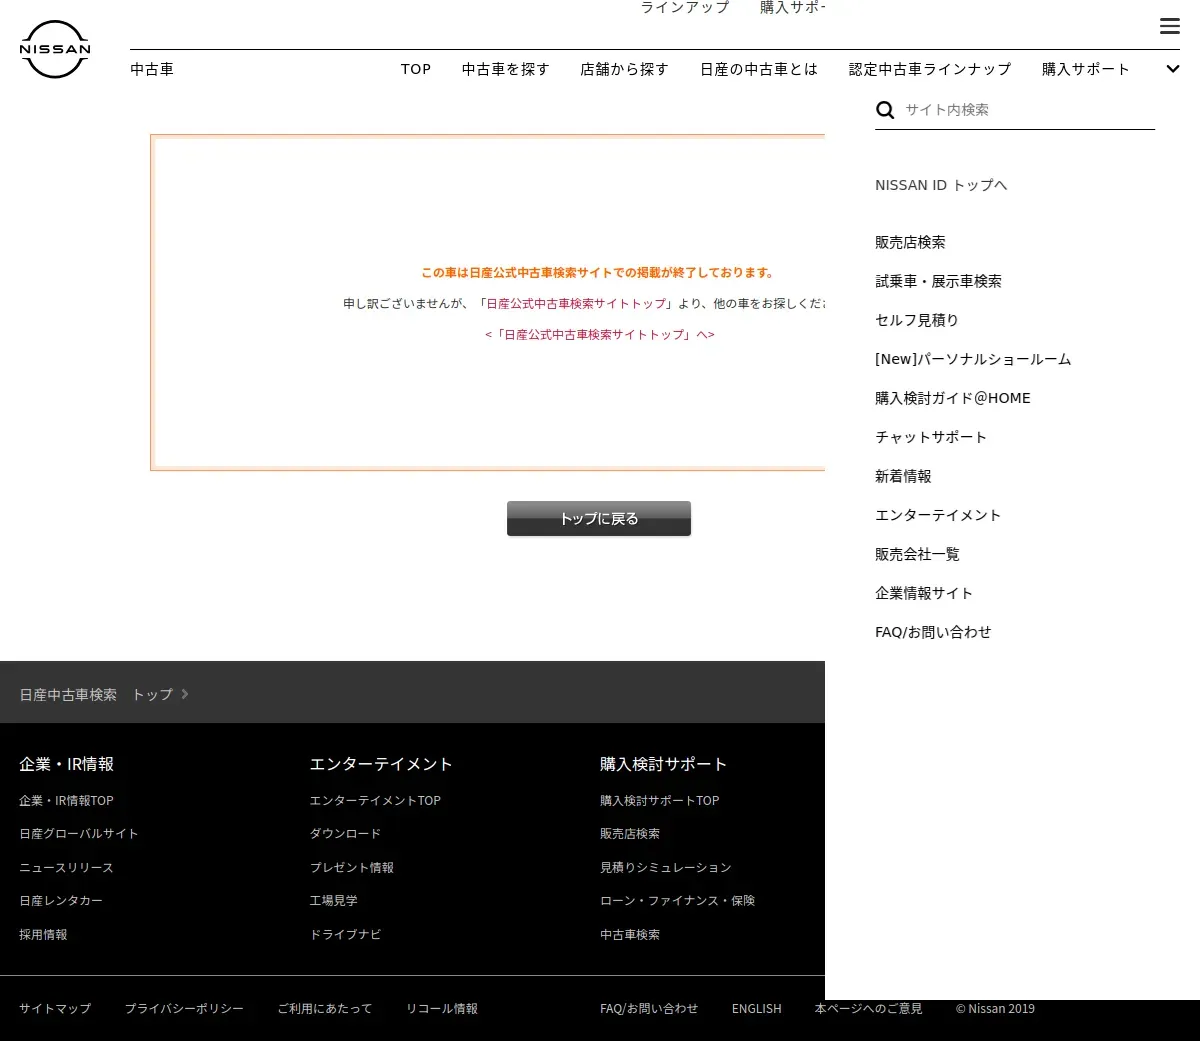Screen dimensions: 1200x1041
Task: Open 日産レンタカー footer link
Action: 61,900
